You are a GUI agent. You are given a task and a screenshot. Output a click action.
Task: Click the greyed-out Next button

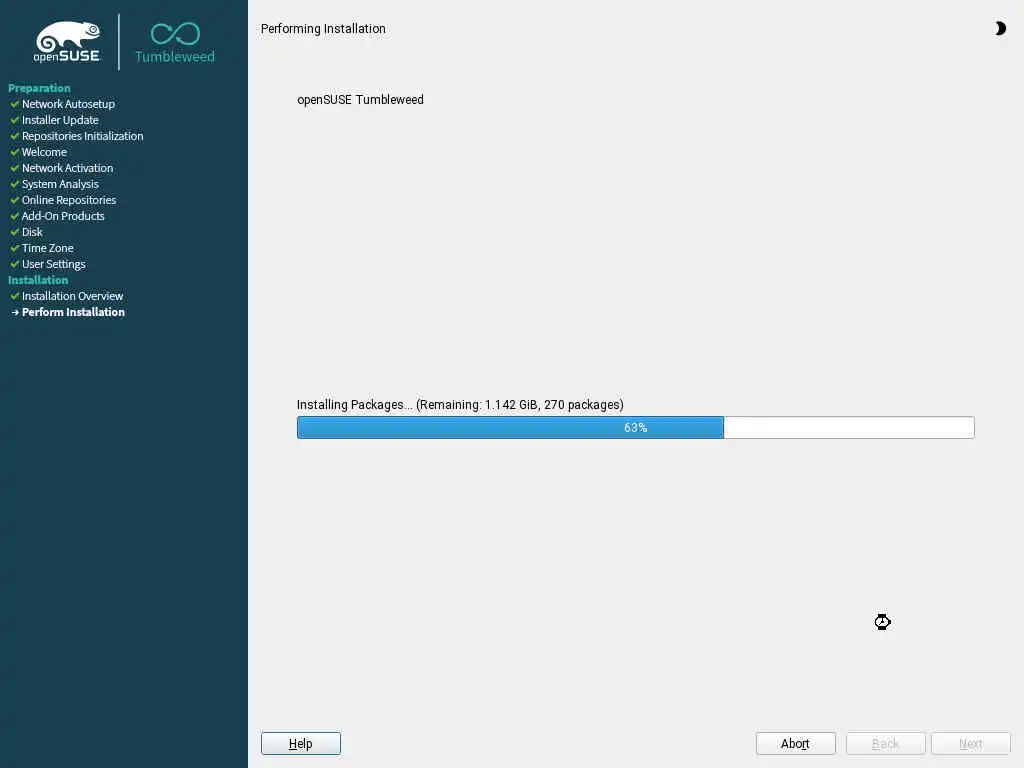[970, 743]
